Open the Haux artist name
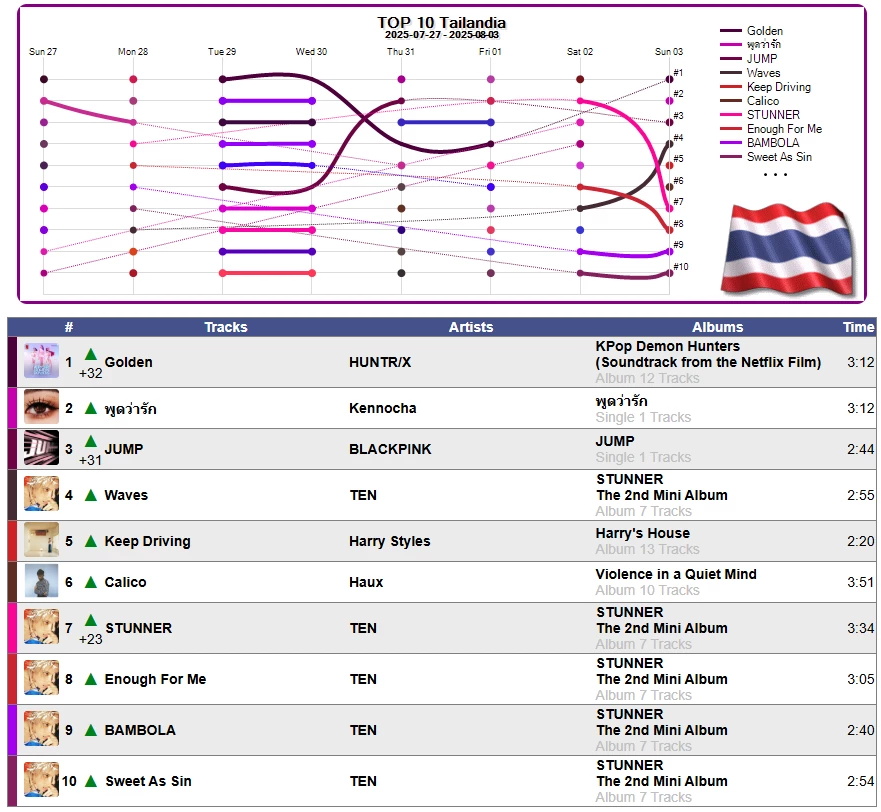 click(x=366, y=582)
